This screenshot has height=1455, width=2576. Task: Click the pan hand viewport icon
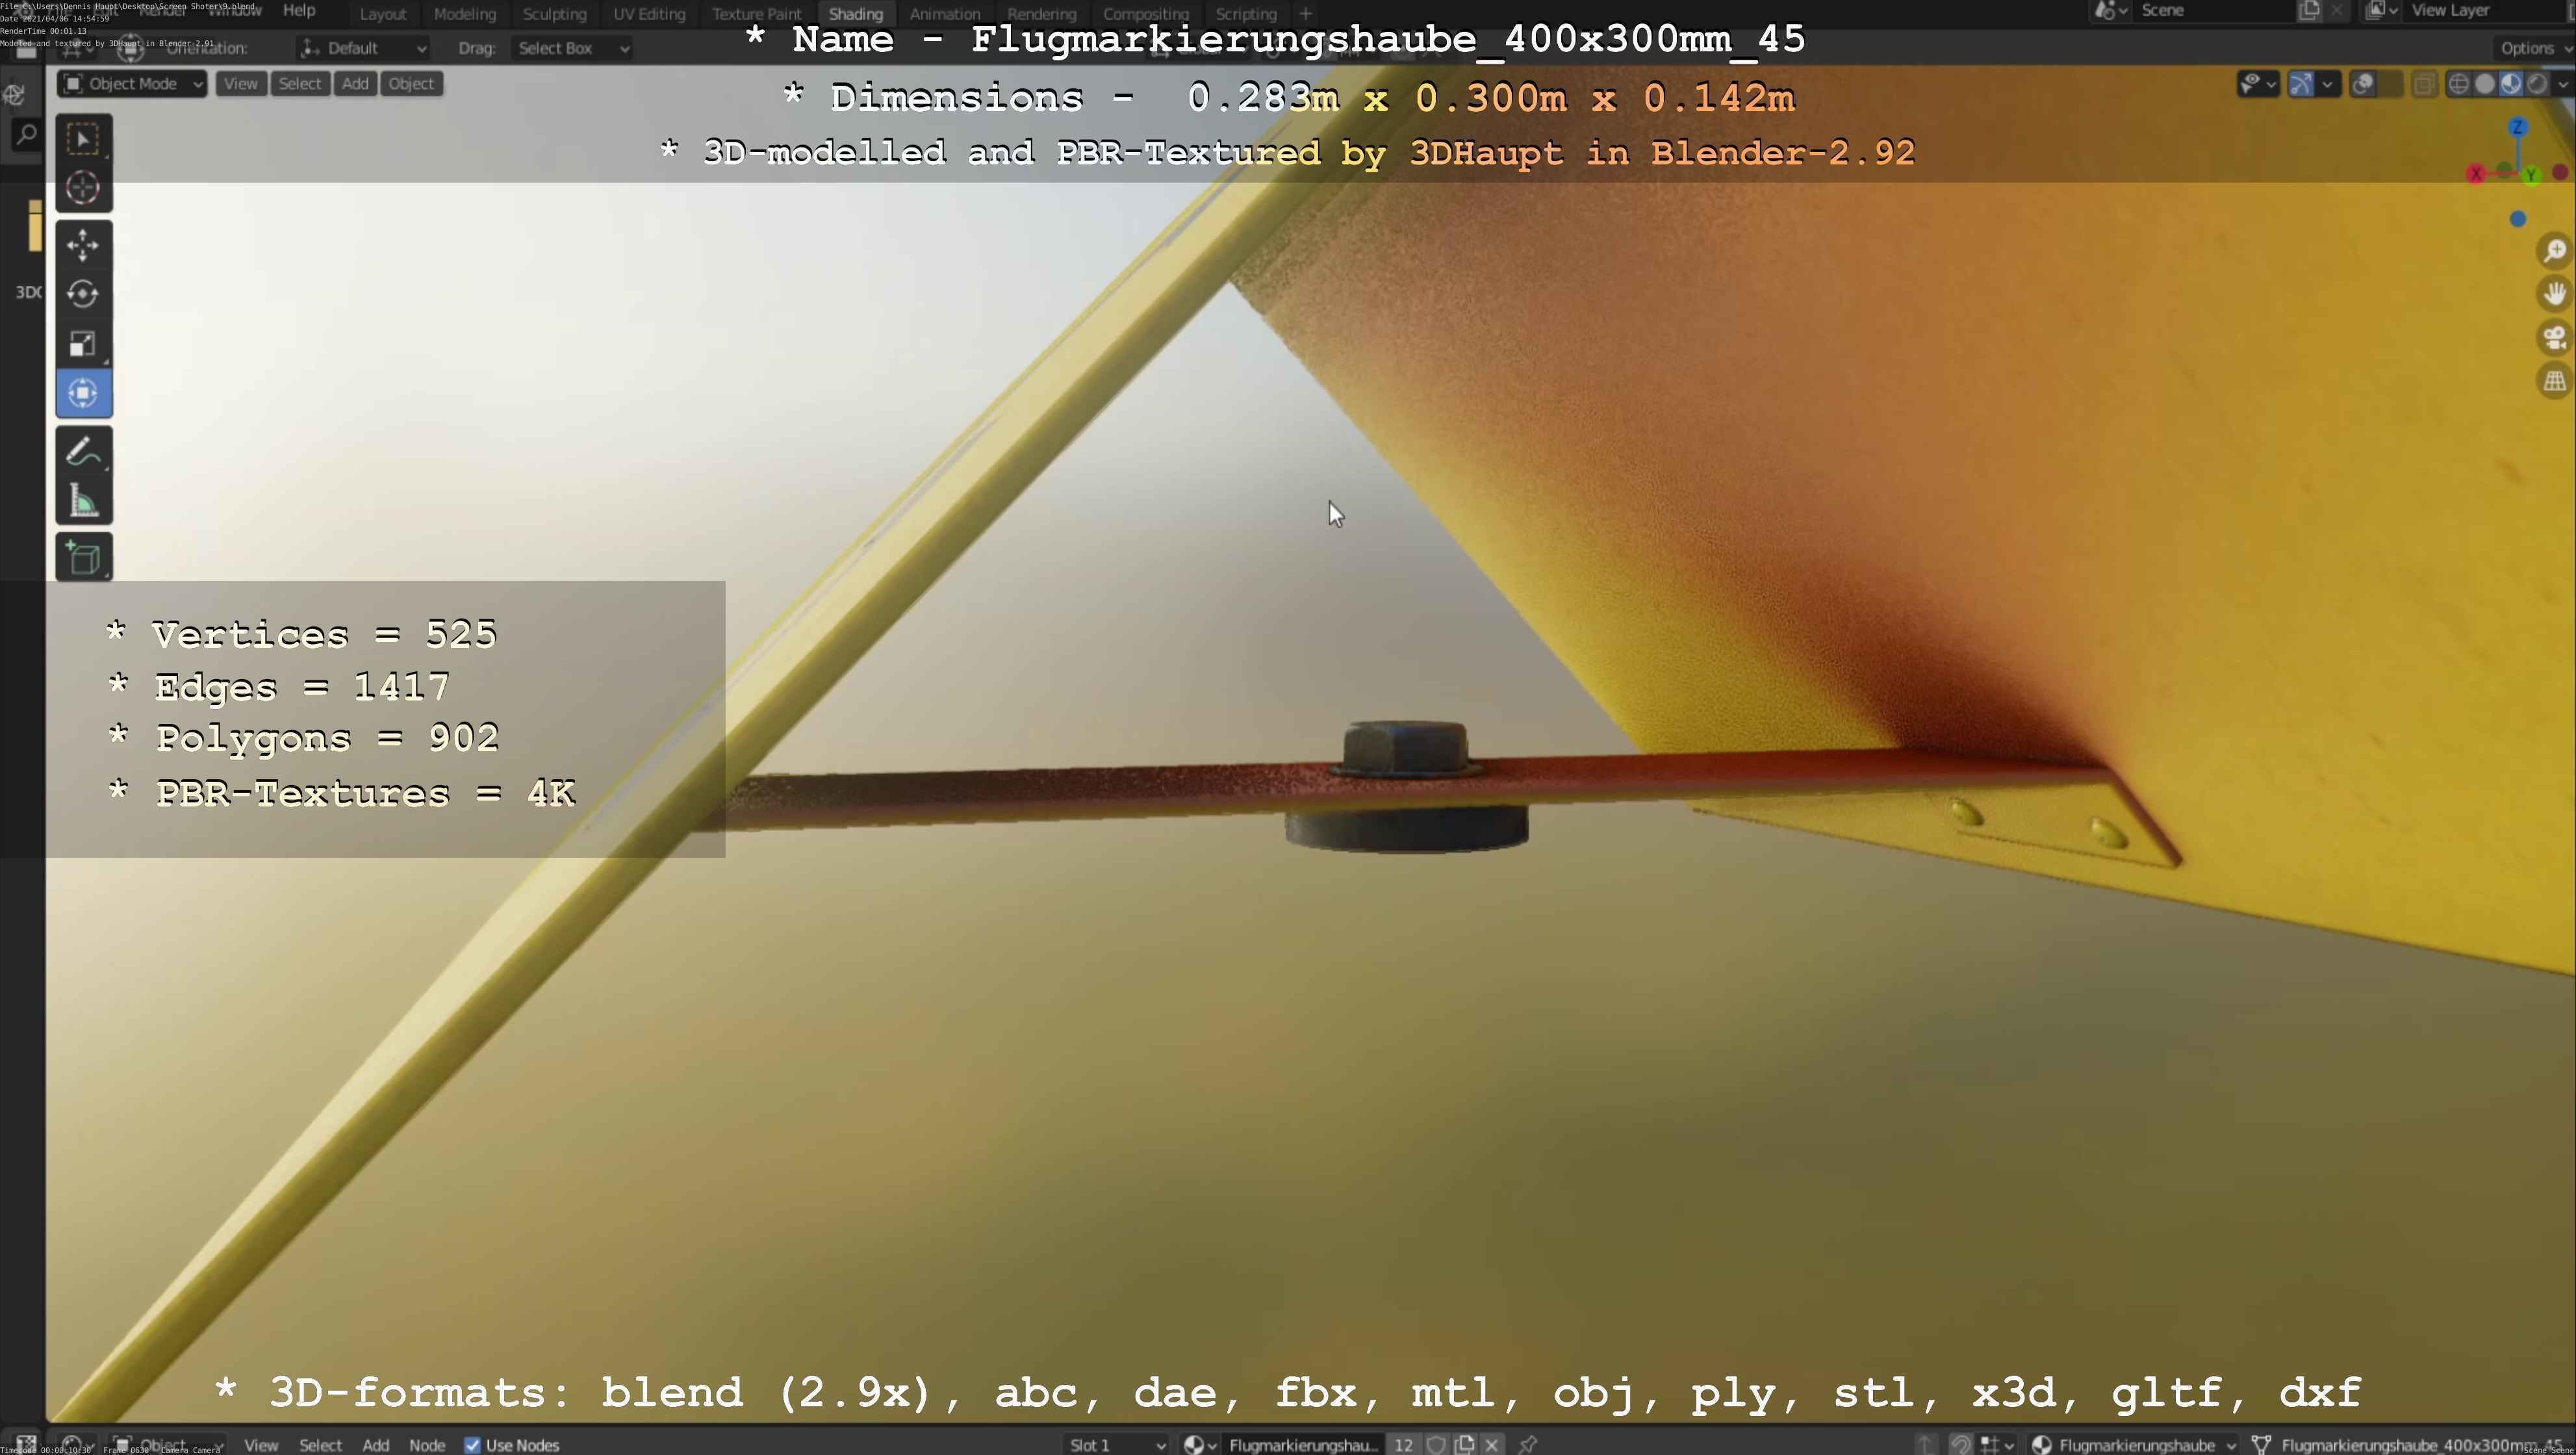[2555, 294]
